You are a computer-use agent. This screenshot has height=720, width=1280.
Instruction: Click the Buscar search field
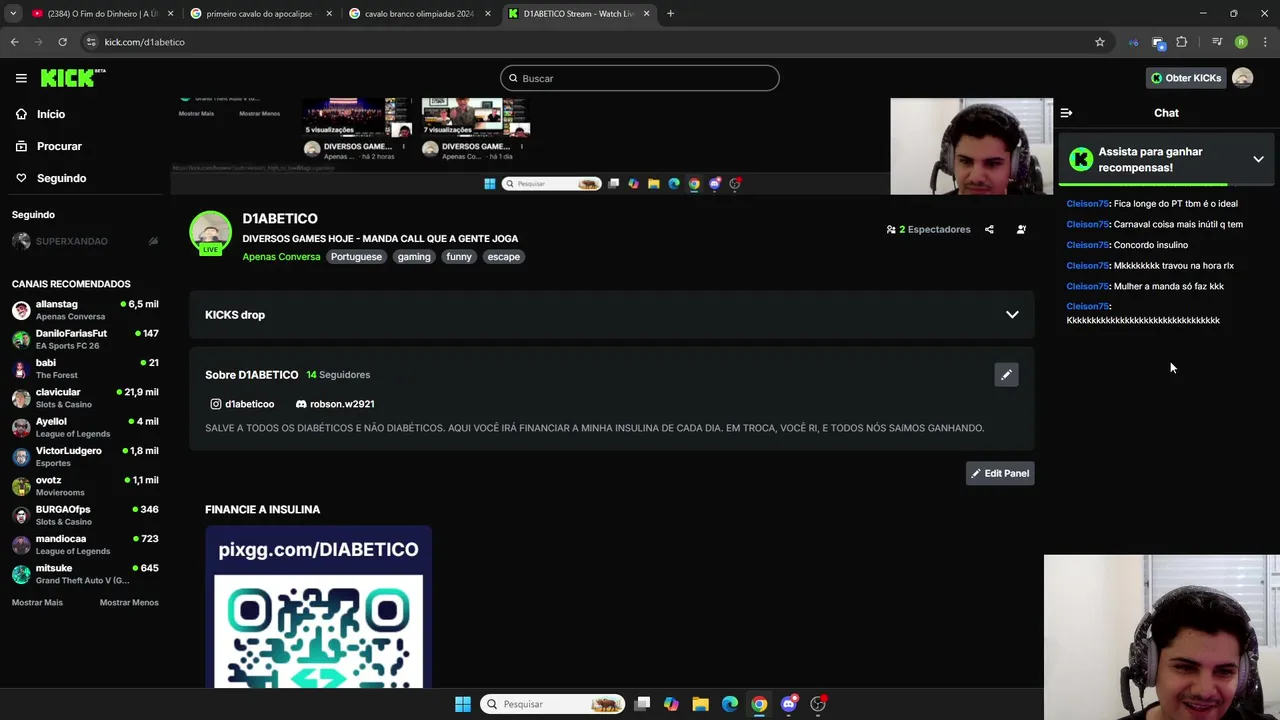click(x=640, y=78)
